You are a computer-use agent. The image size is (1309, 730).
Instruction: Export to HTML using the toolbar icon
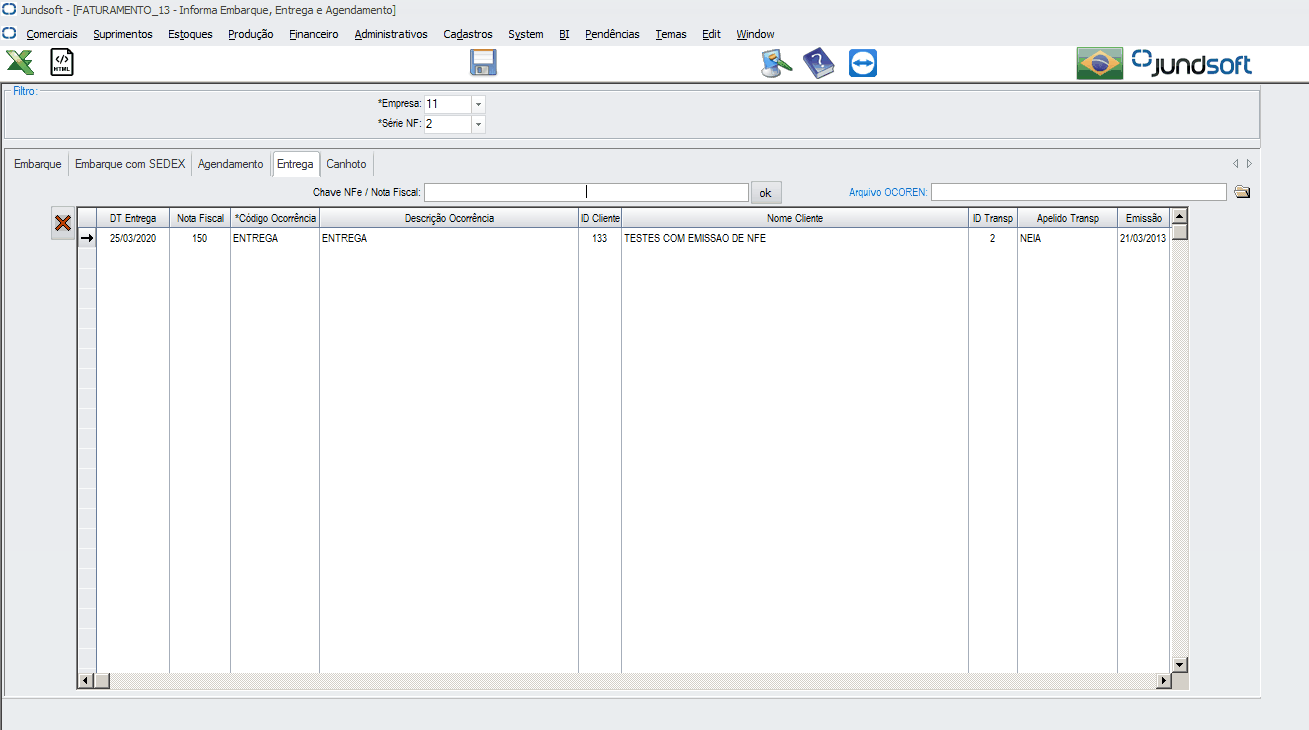pos(62,63)
